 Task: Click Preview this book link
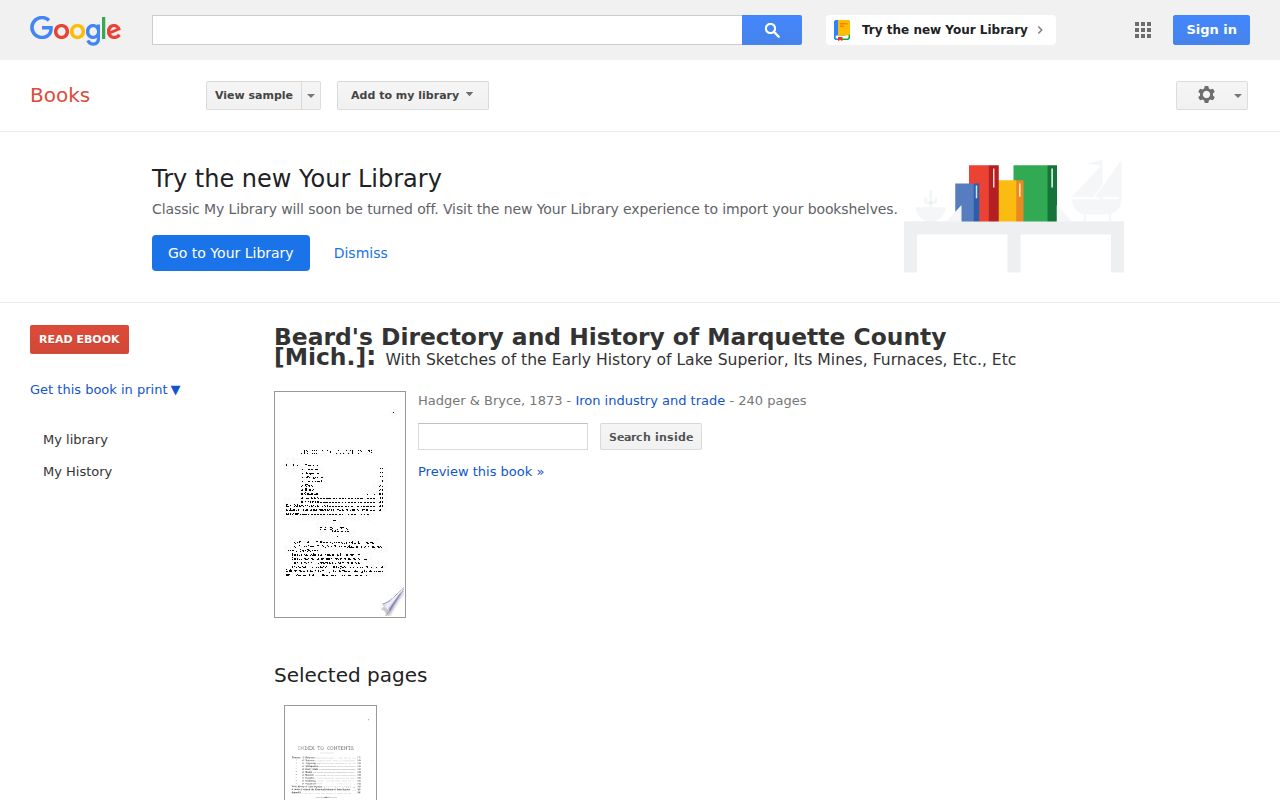481,472
